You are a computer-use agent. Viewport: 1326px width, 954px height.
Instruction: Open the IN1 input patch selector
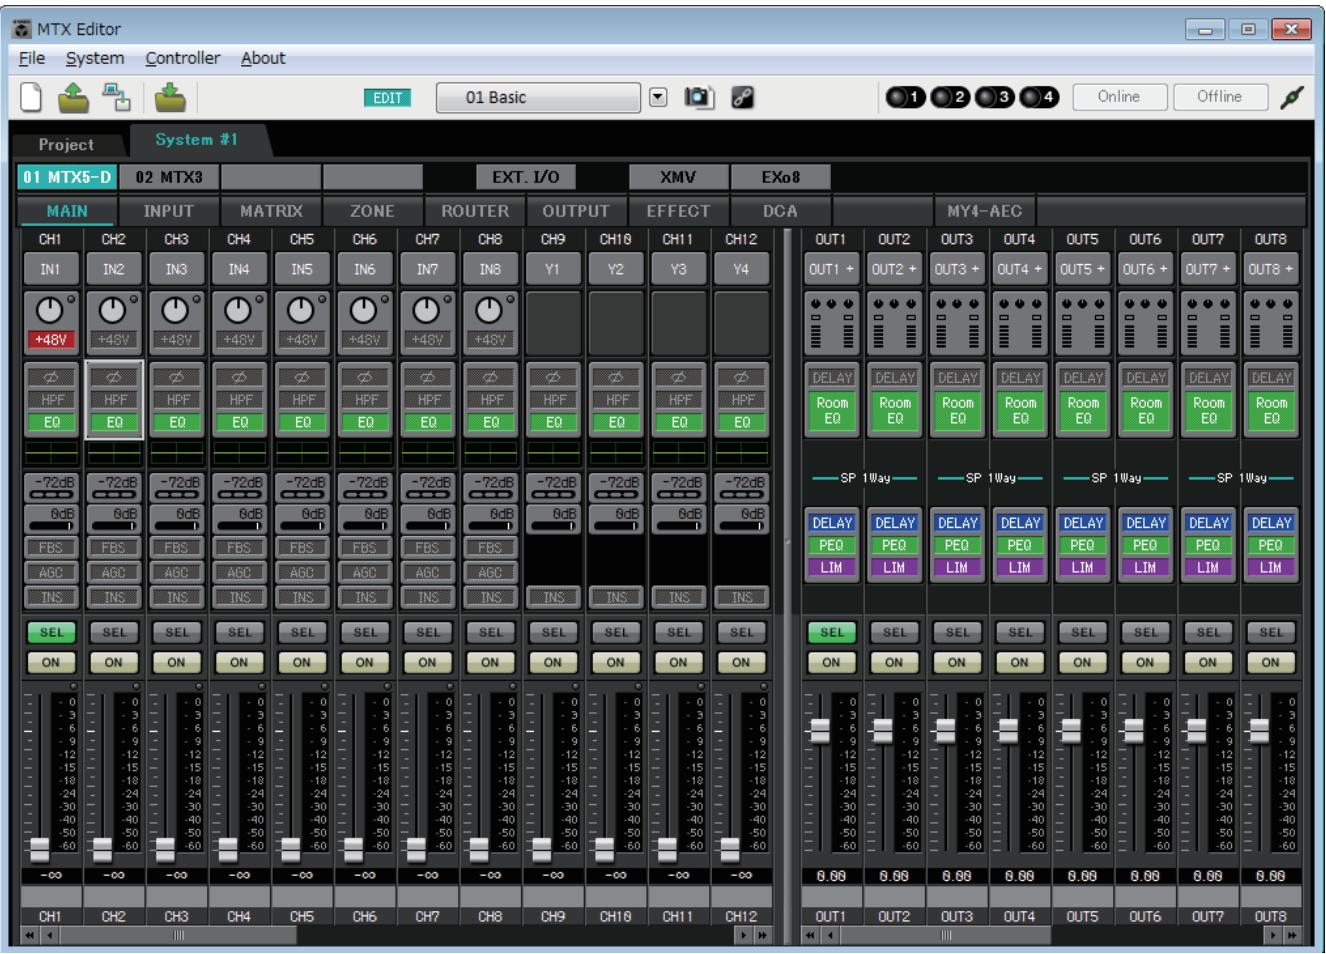click(50, 269)
